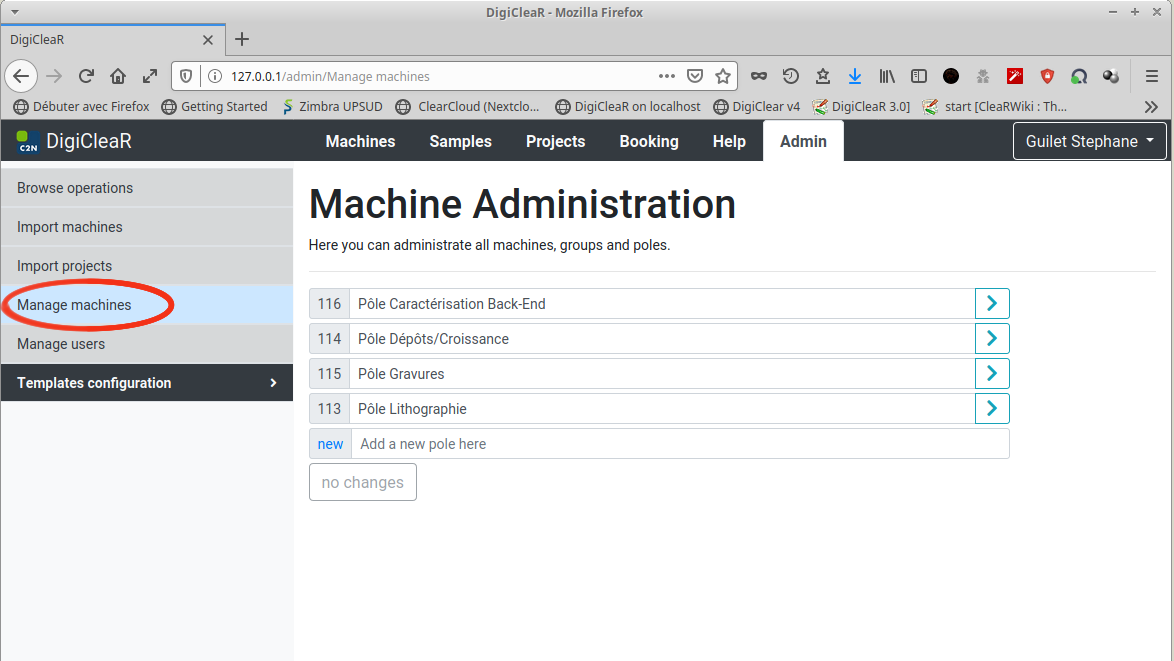Expand the Pôle Gravures entry
The image size is (1174, 661).
(992, 374)
